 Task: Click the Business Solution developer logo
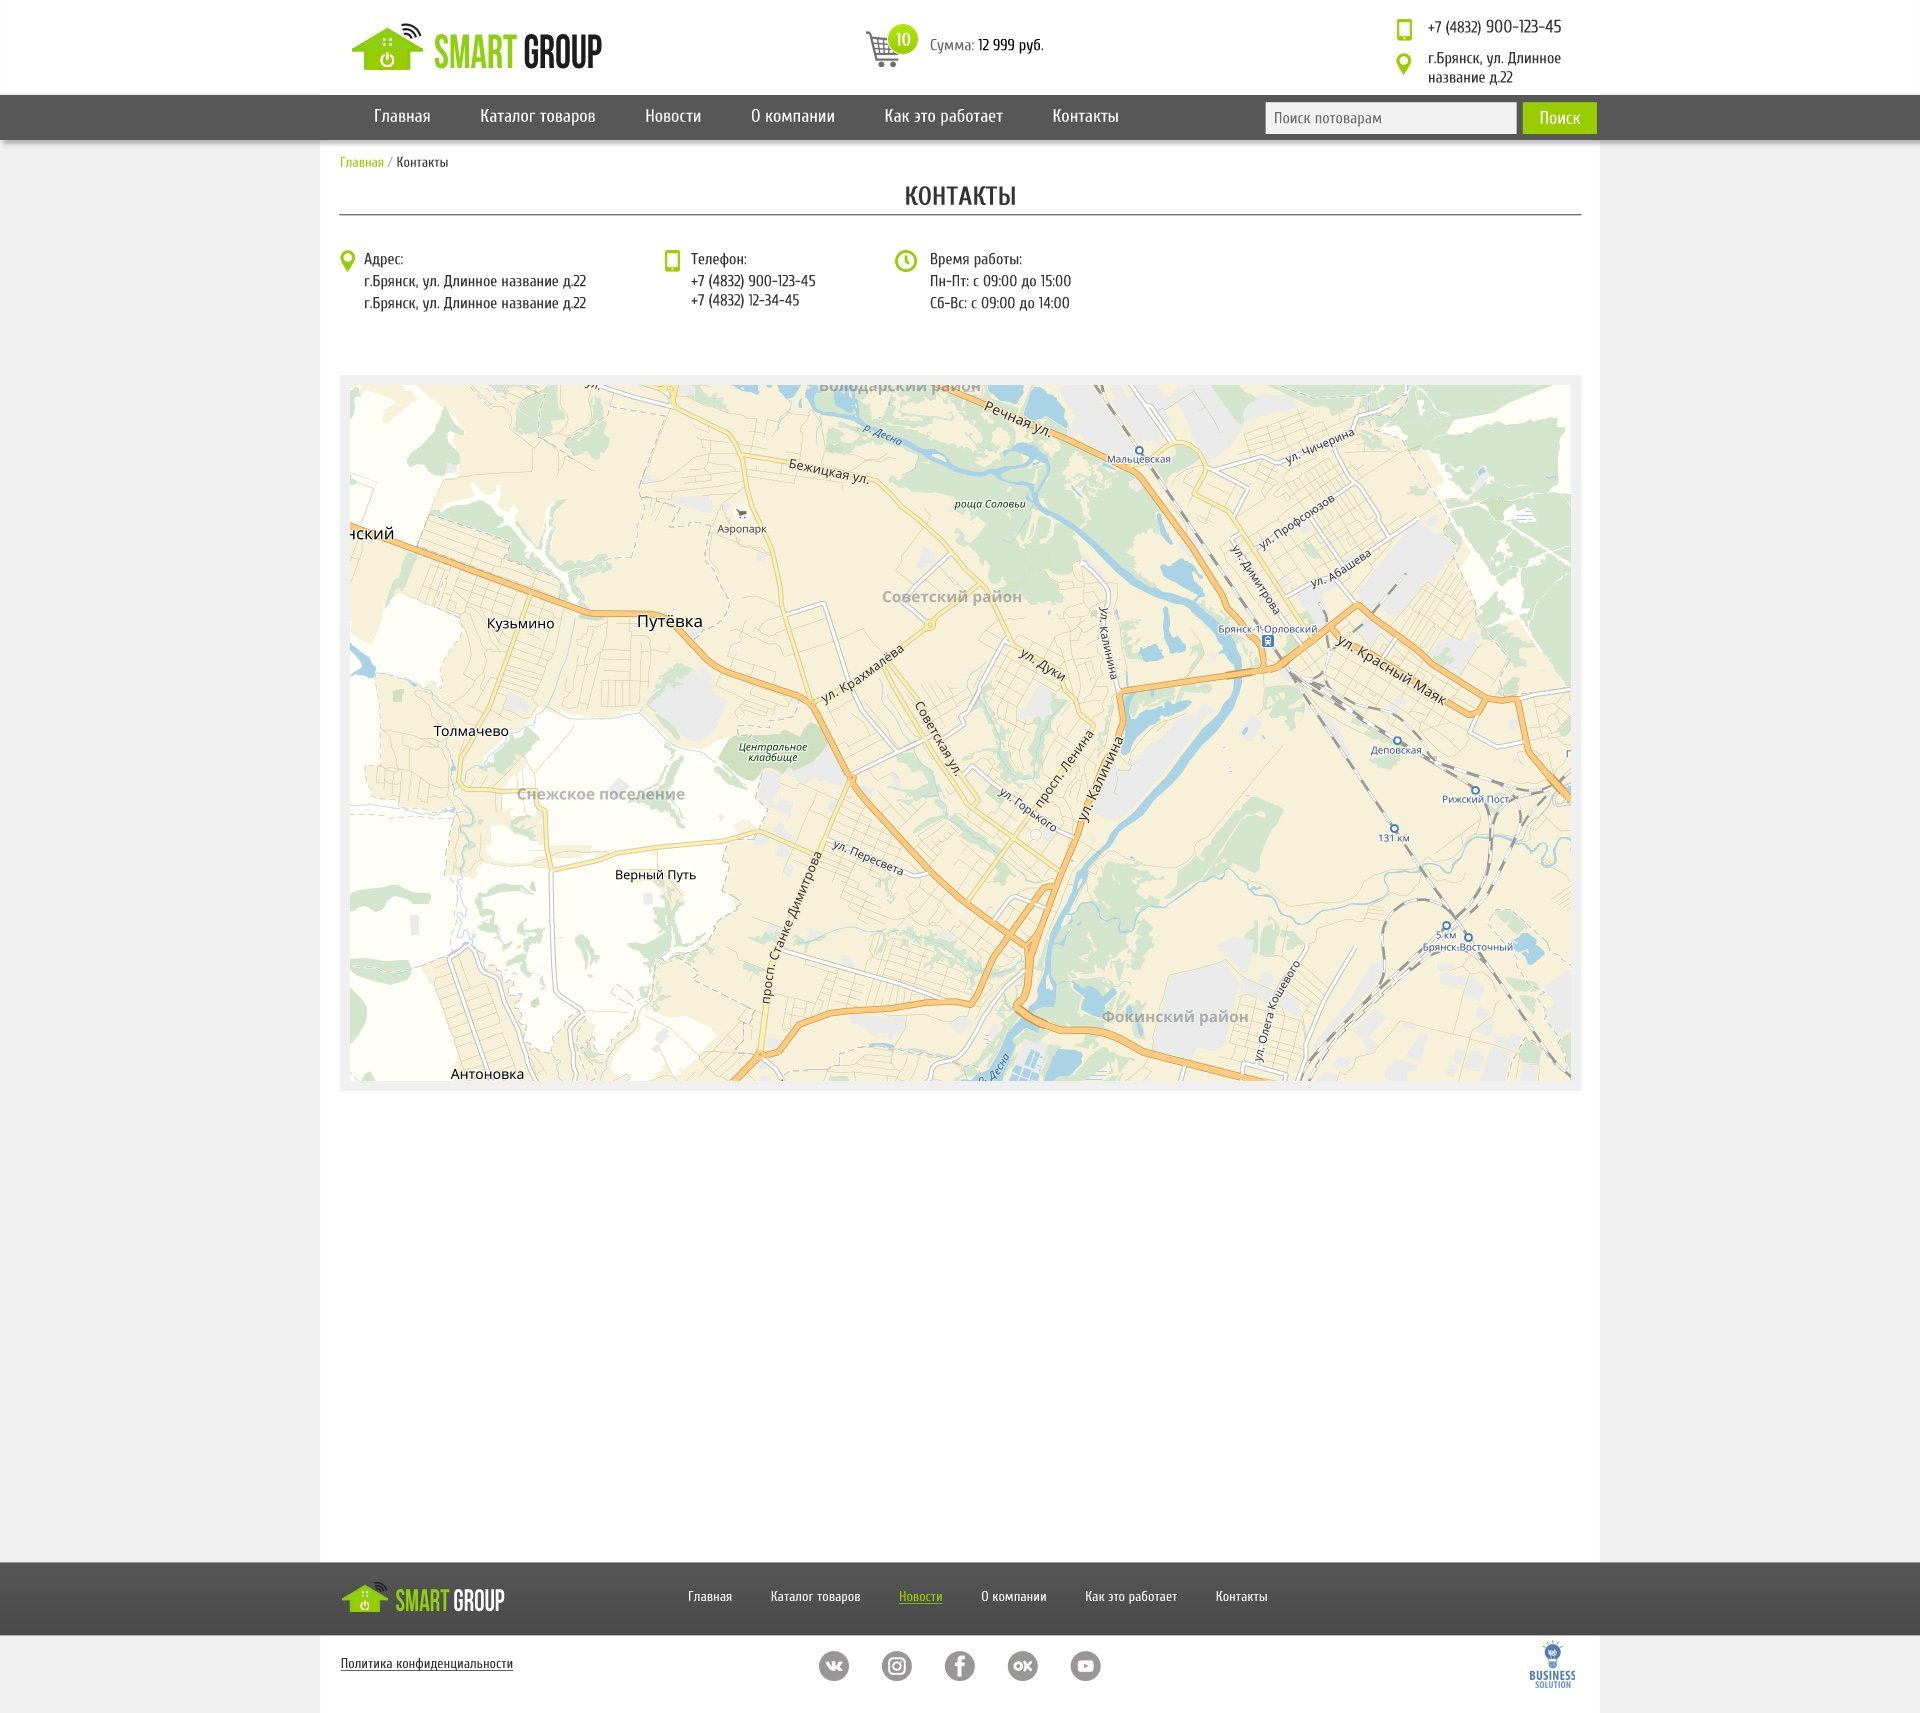[1551, 1665]
